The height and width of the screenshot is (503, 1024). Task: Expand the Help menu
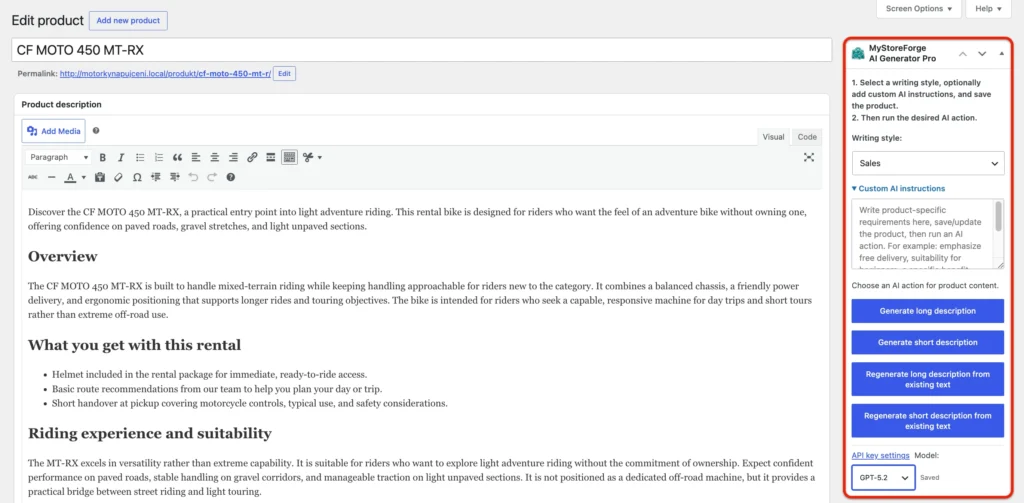point(988,9)
